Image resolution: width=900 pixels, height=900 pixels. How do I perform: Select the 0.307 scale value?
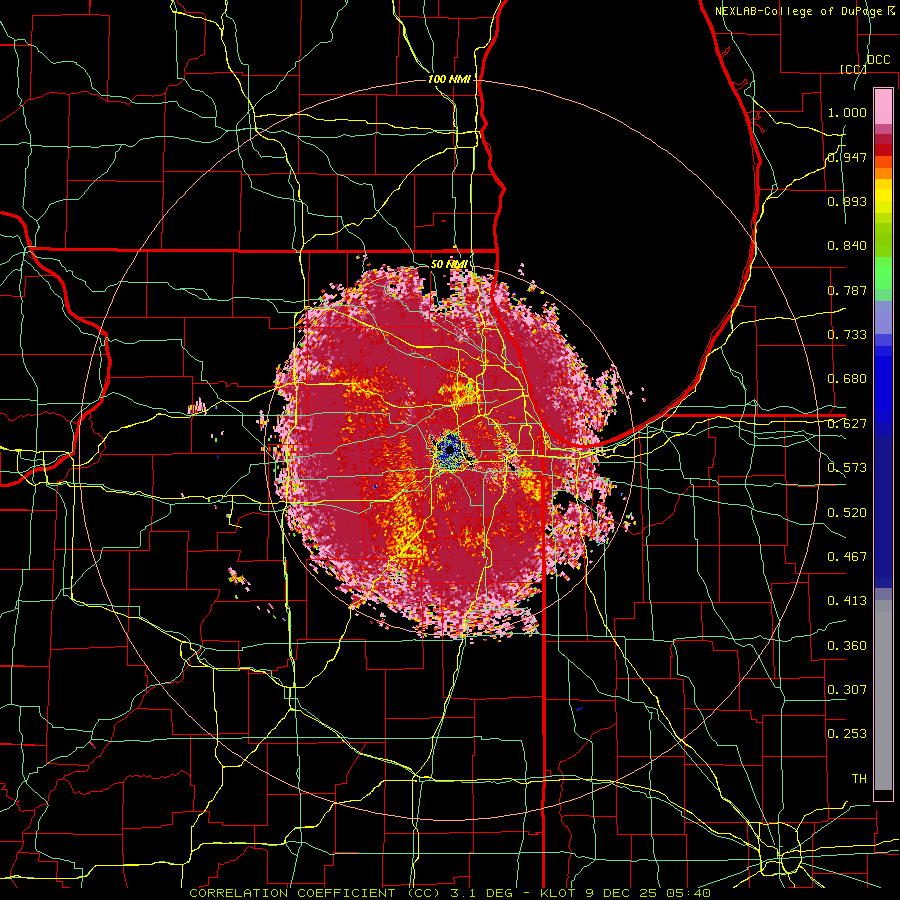pos(847,690)
